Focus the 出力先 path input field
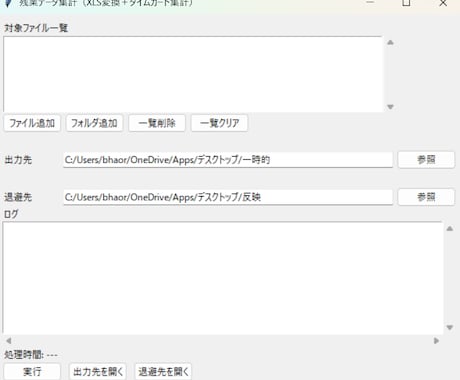This screenshot has height=380, width=460. click(x=228, y=160)
